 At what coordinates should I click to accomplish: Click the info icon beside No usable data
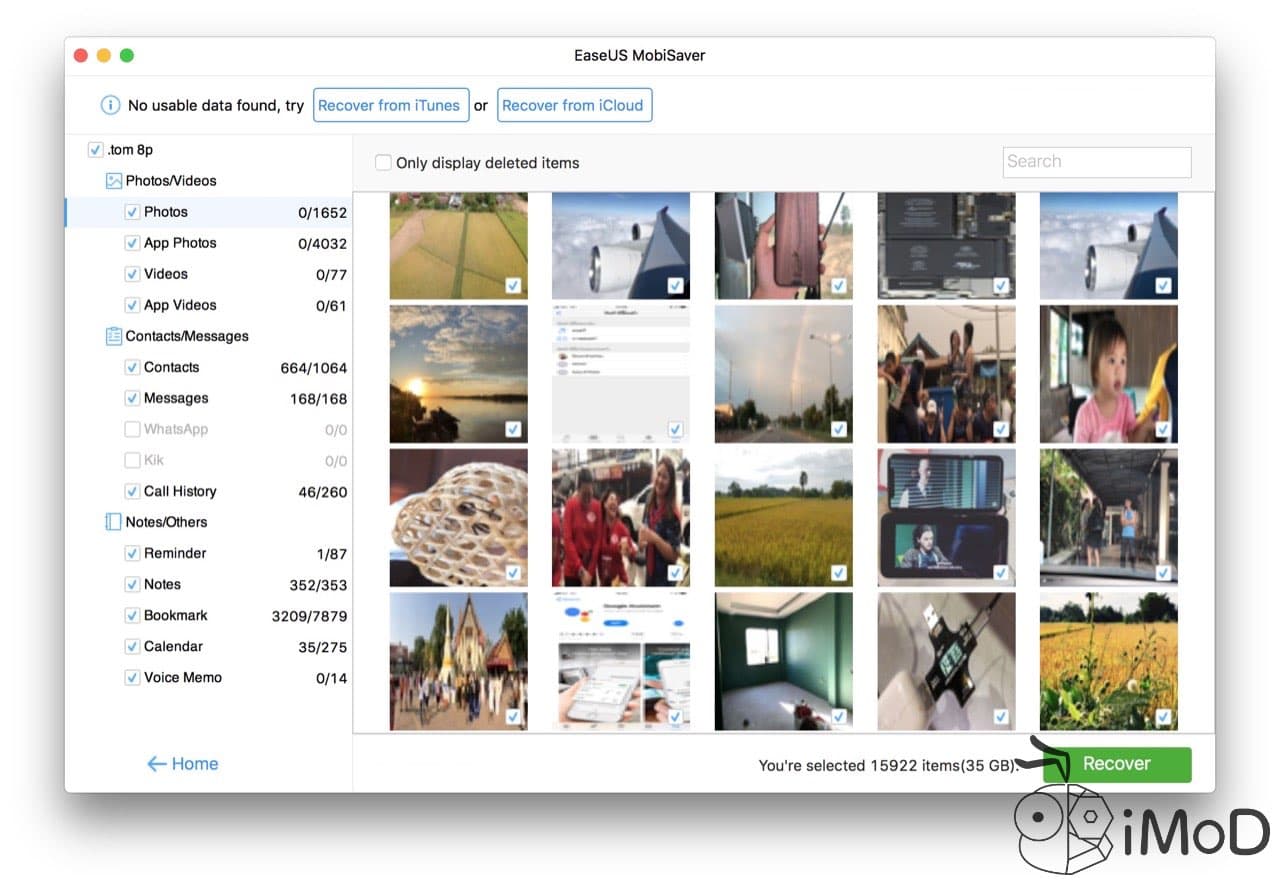[110, 105]
